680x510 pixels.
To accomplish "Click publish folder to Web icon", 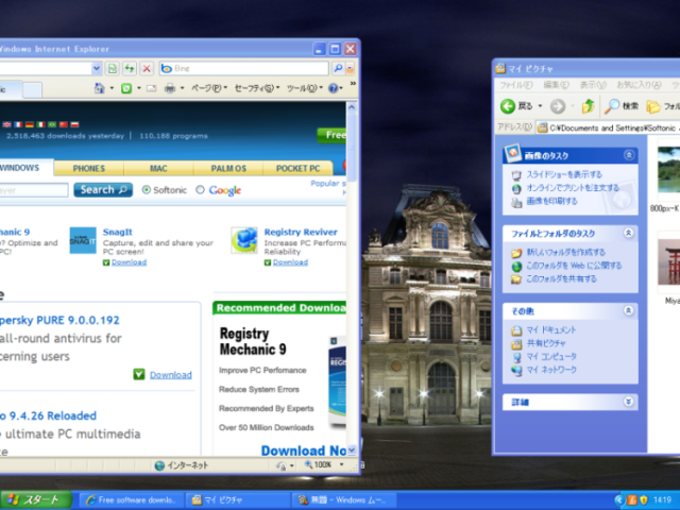I will (x=517, y=266).
